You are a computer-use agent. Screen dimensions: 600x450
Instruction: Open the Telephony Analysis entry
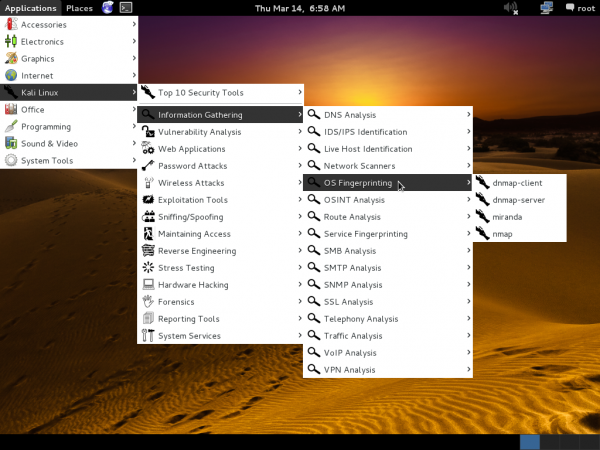click(x=388, y=318)
